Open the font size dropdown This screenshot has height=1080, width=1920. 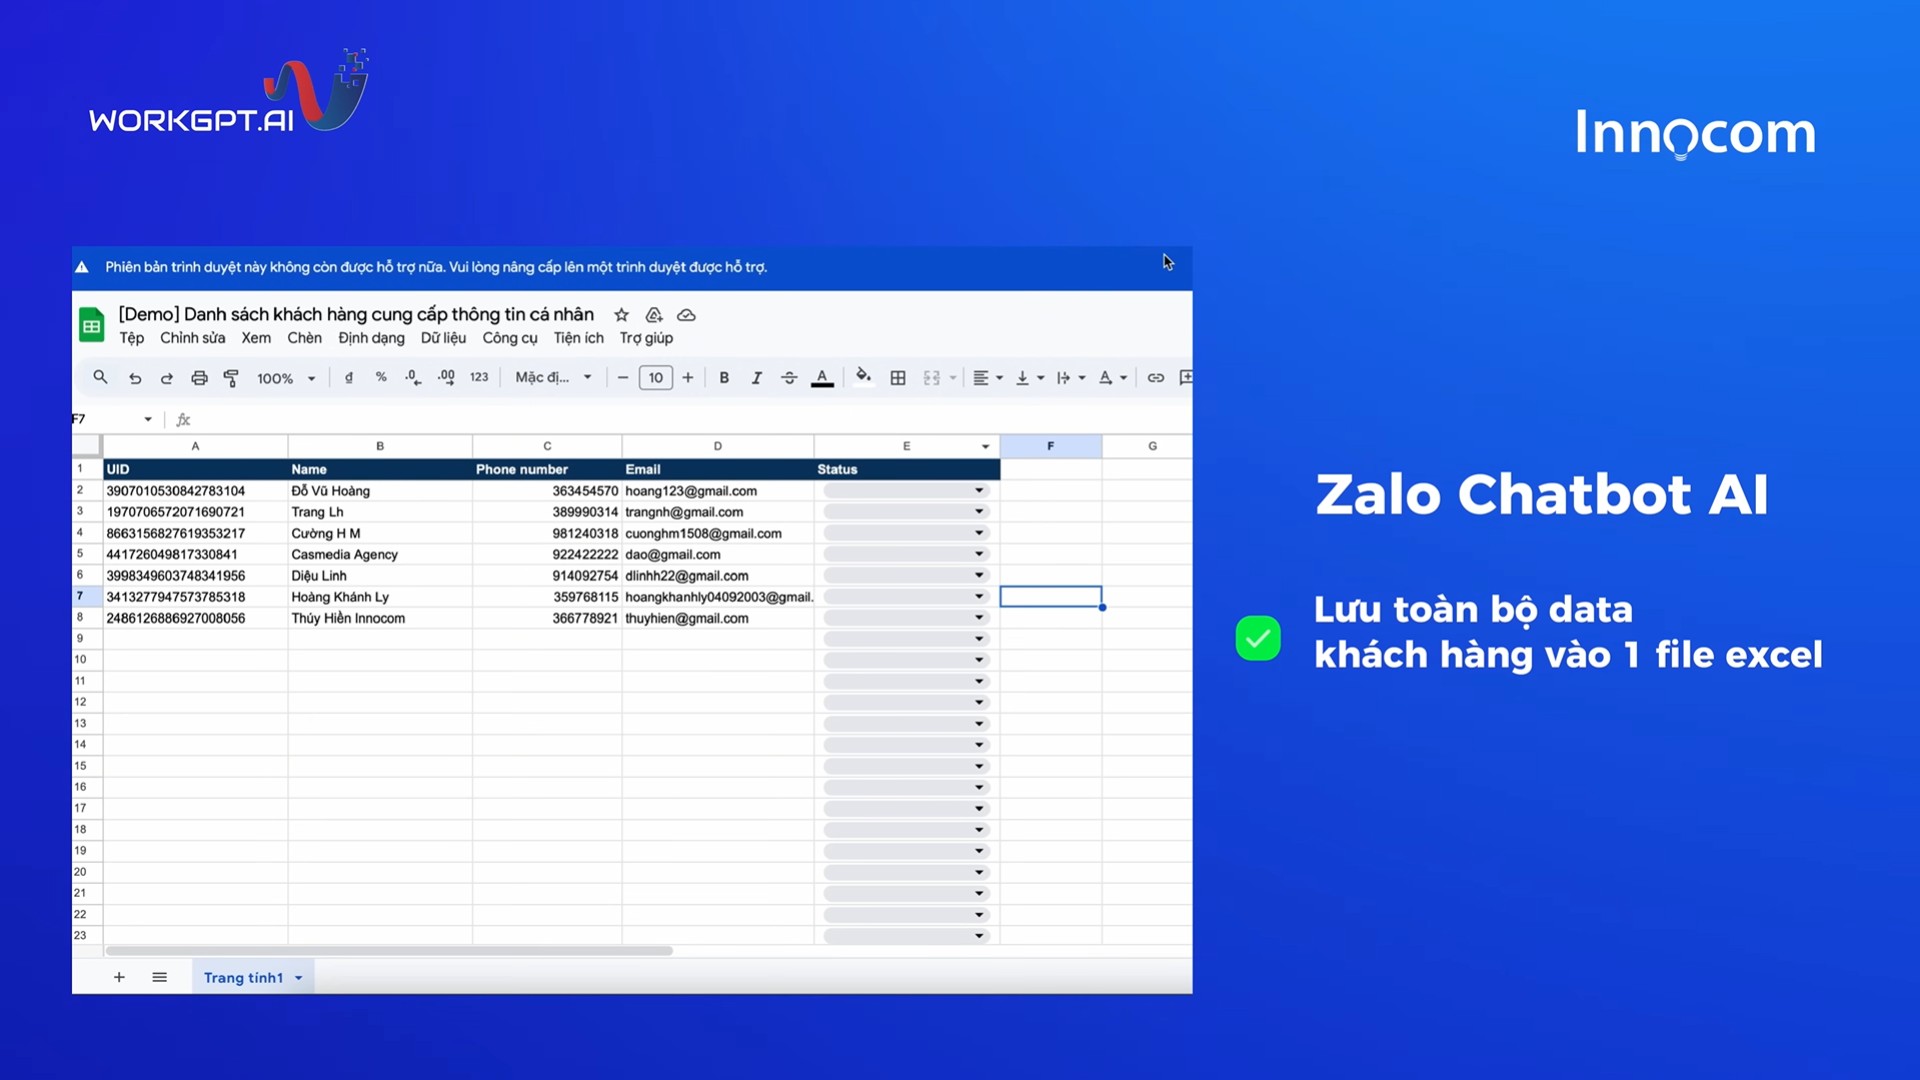tap(656, 377)
